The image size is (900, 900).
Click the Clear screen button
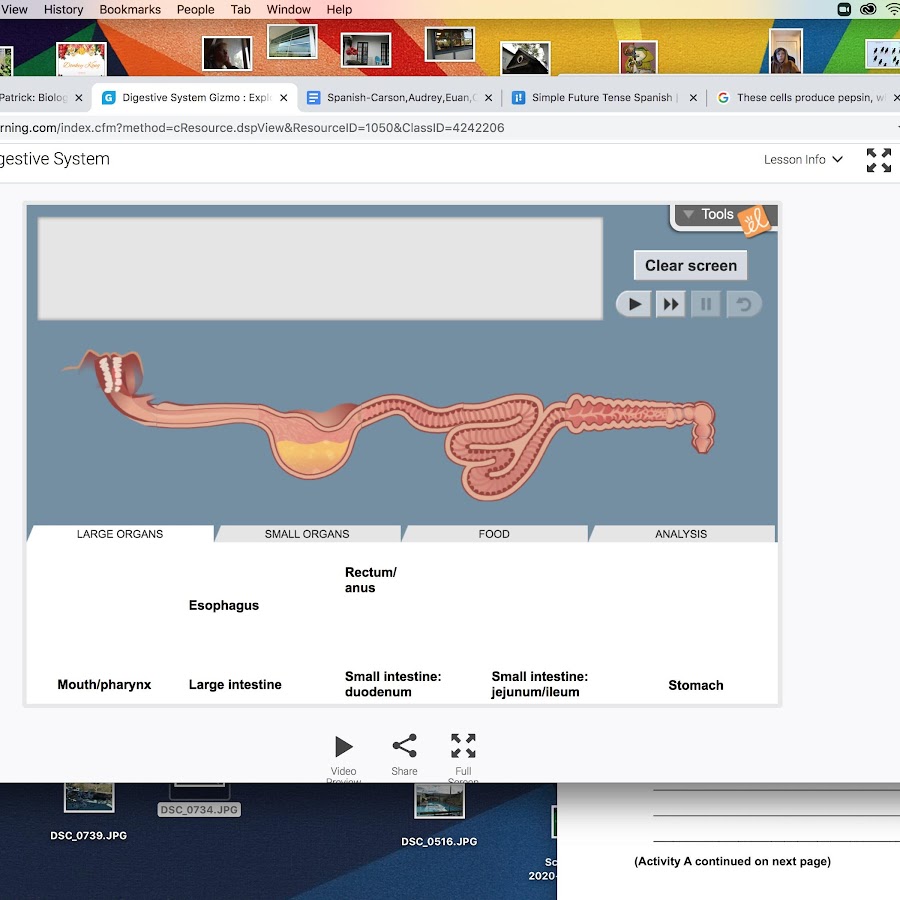tap(690, 266)
